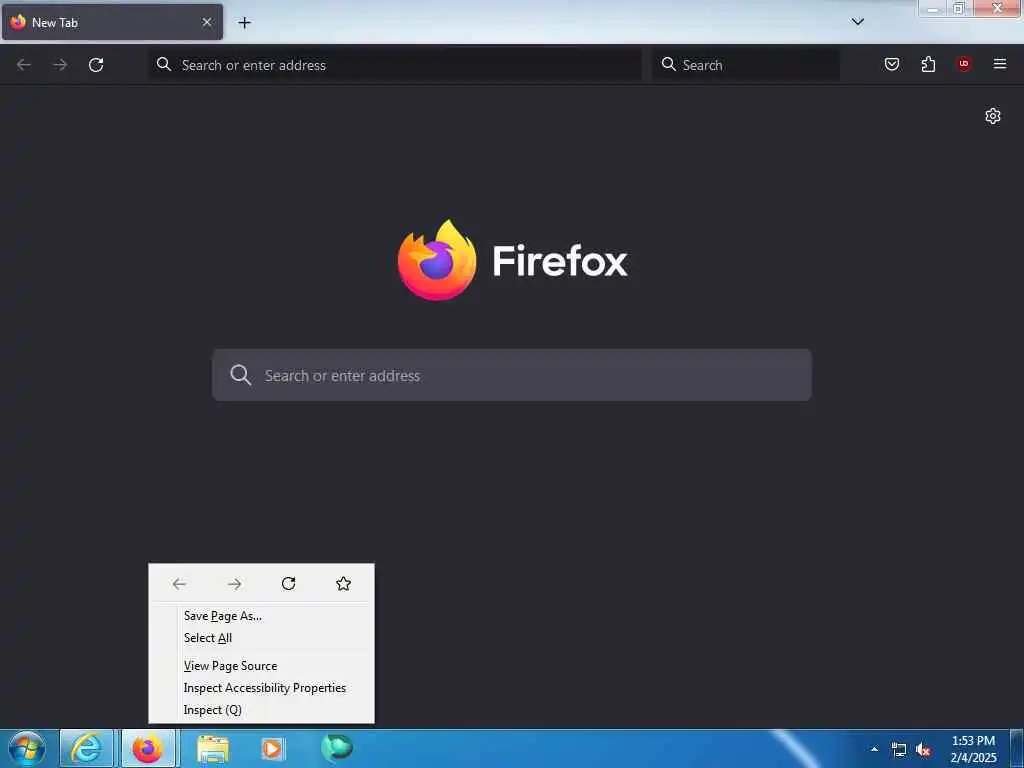Click the Back arrow in Firefox toolbar
This screenshot has height=768, width=1024.
pos(24,65)
